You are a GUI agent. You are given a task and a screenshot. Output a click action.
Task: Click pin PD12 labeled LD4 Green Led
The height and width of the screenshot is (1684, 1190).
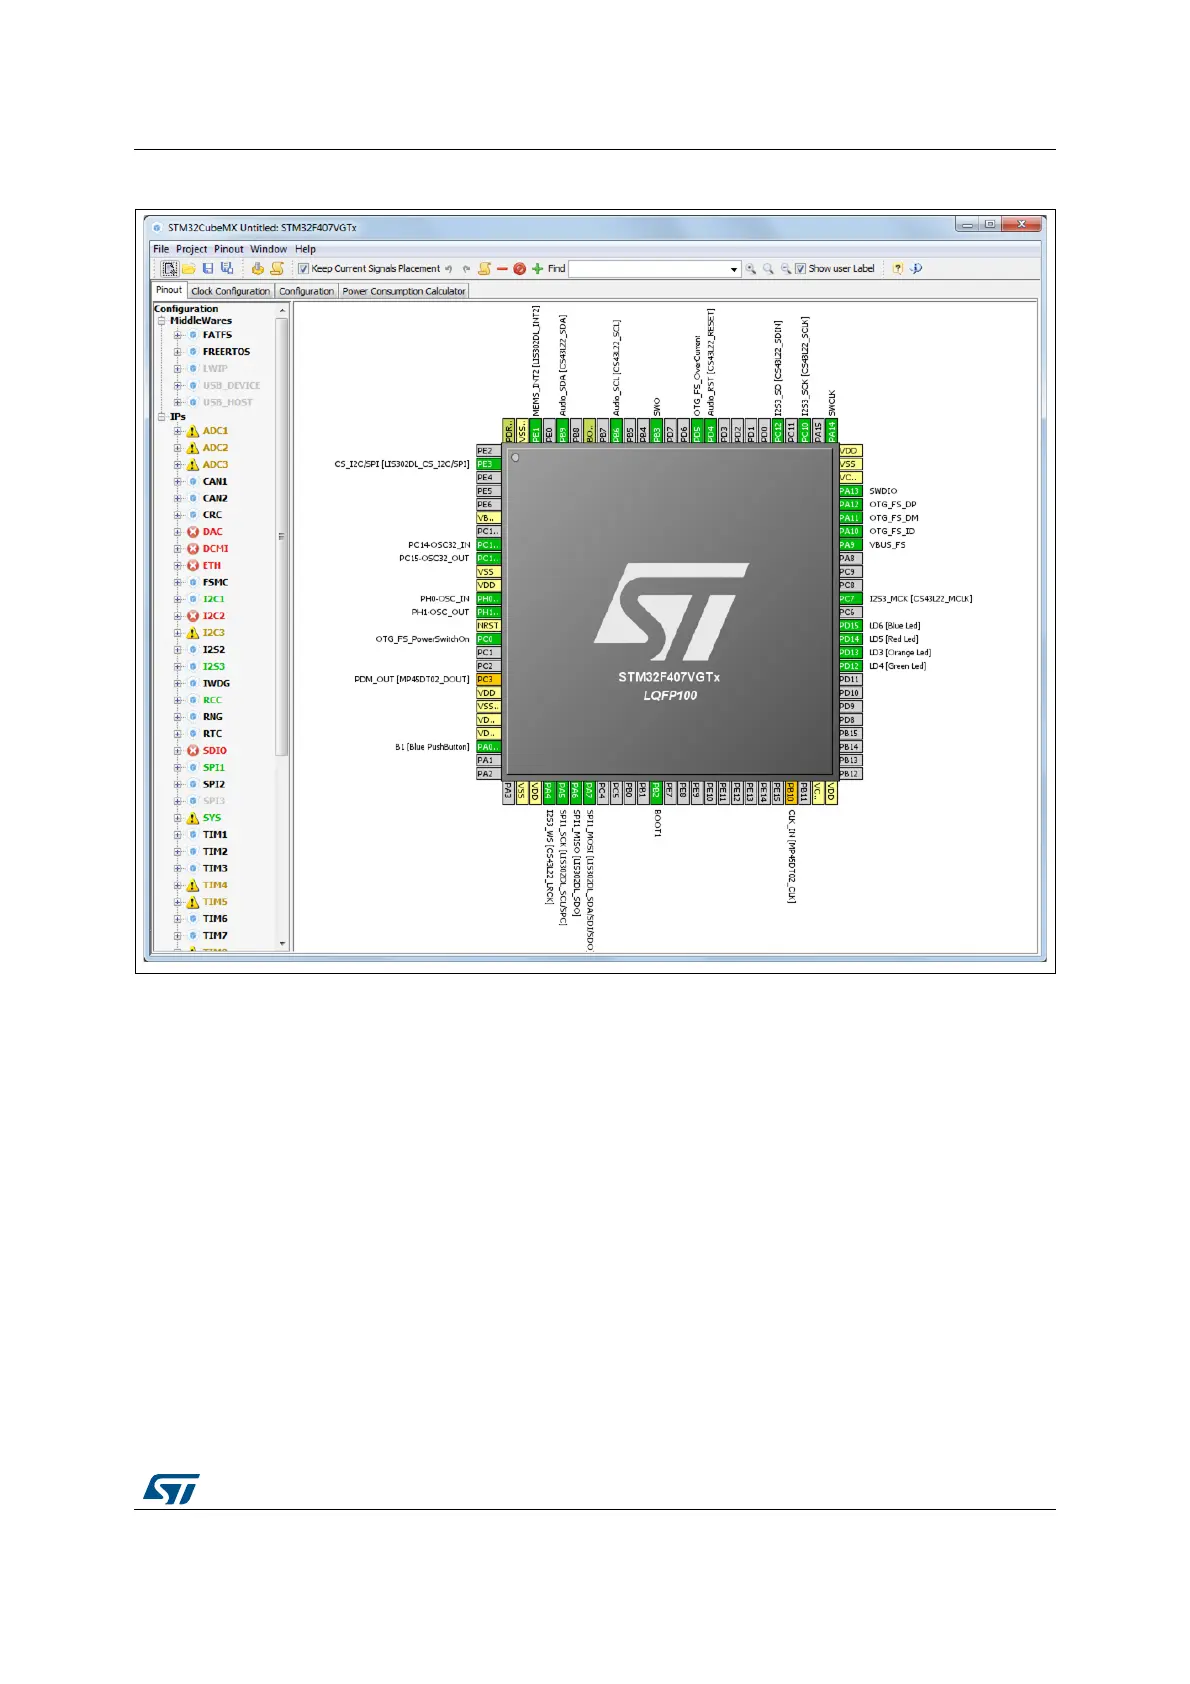pos(850,666)
